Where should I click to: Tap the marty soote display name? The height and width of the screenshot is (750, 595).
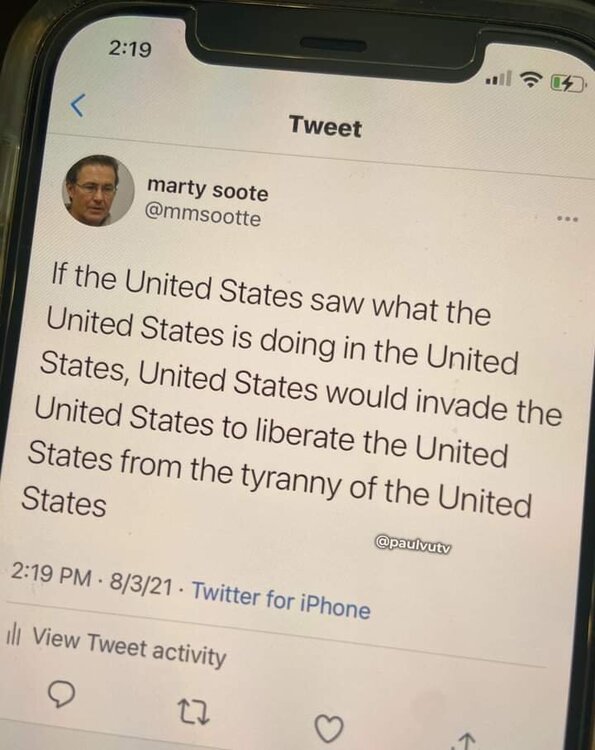click(x=208, y=189)
